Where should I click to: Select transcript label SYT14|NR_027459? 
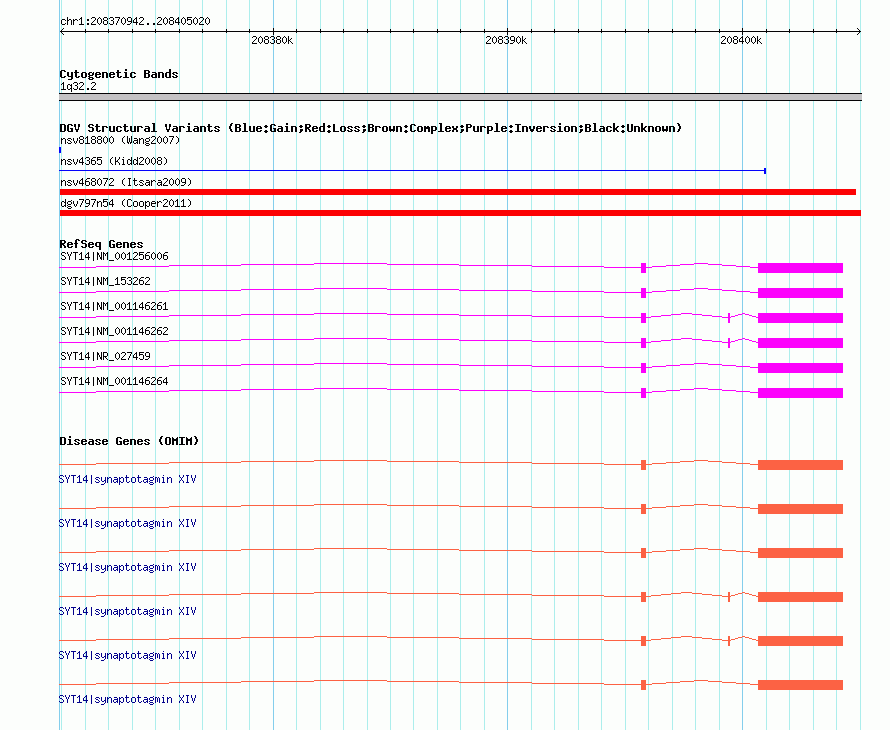pos(105,356)
